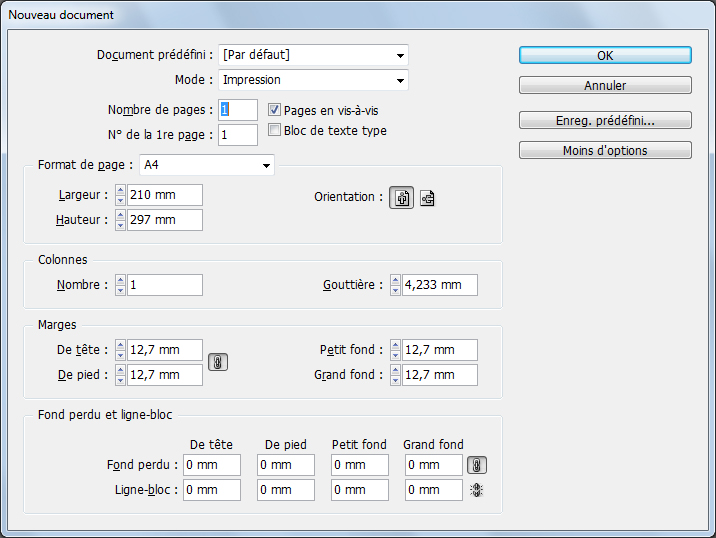This screenshot has width=716, height=538.
Task: Open Document prédéfini dropdown
Action: (313, 55)
